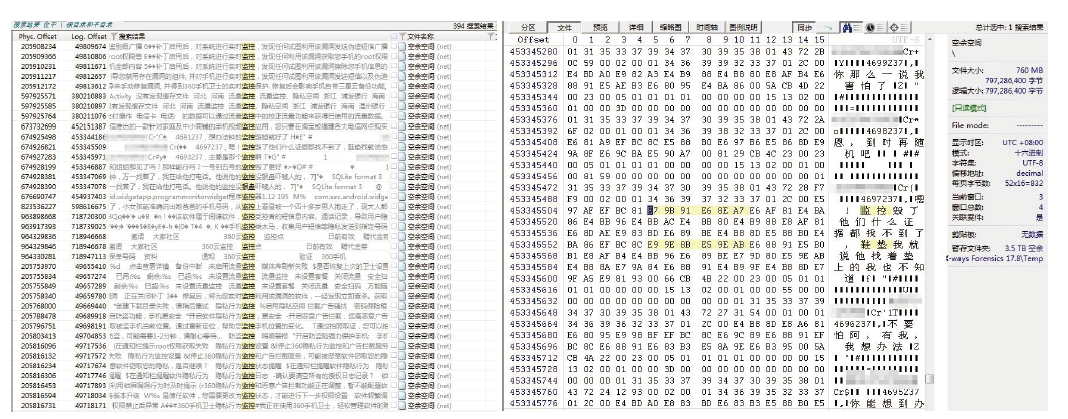Click the 每页字节数 52x16=832 value
Image resolution: width=1068 pixels, height=419 pixels.
coord(1023,183)
